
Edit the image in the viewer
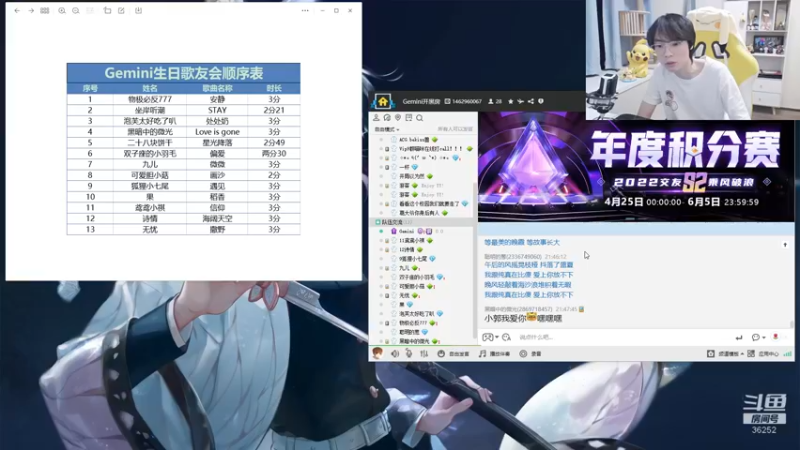click(x=121, y=11)
